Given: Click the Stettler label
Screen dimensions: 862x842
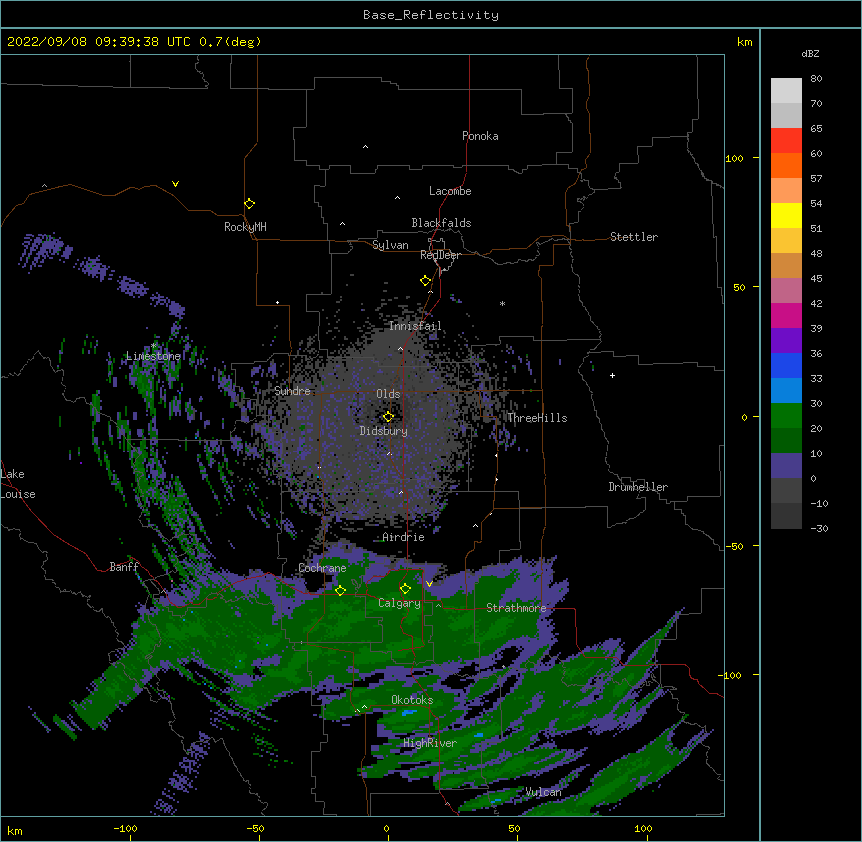Looking at the screenshot, I should click(634, 237).
